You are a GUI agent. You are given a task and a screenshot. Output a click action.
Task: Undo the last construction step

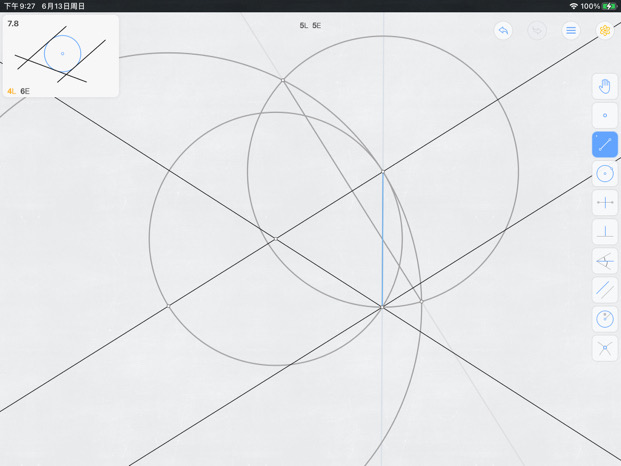coord(503,30)
